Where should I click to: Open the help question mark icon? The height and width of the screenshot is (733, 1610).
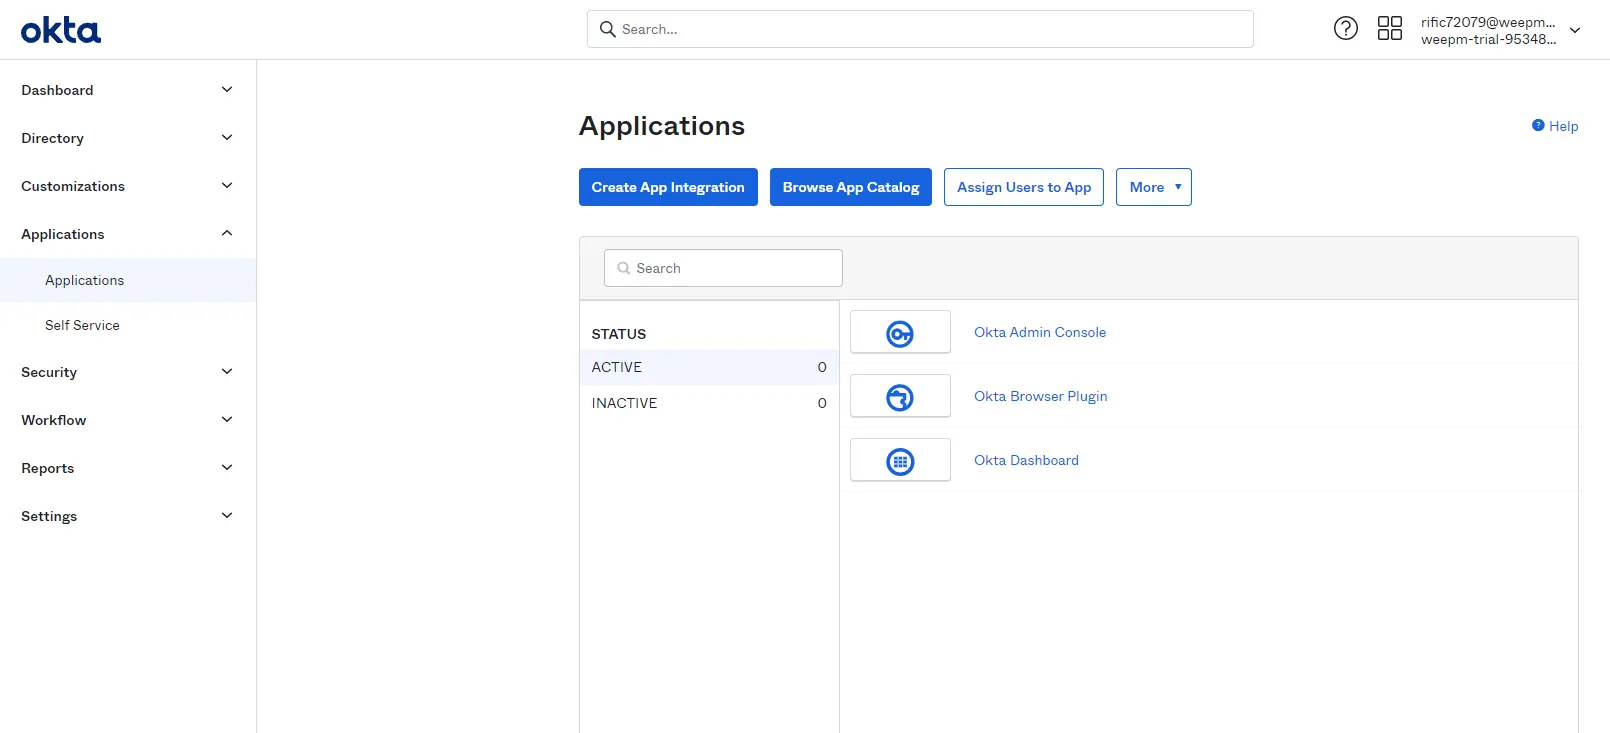coord(1346,28)
